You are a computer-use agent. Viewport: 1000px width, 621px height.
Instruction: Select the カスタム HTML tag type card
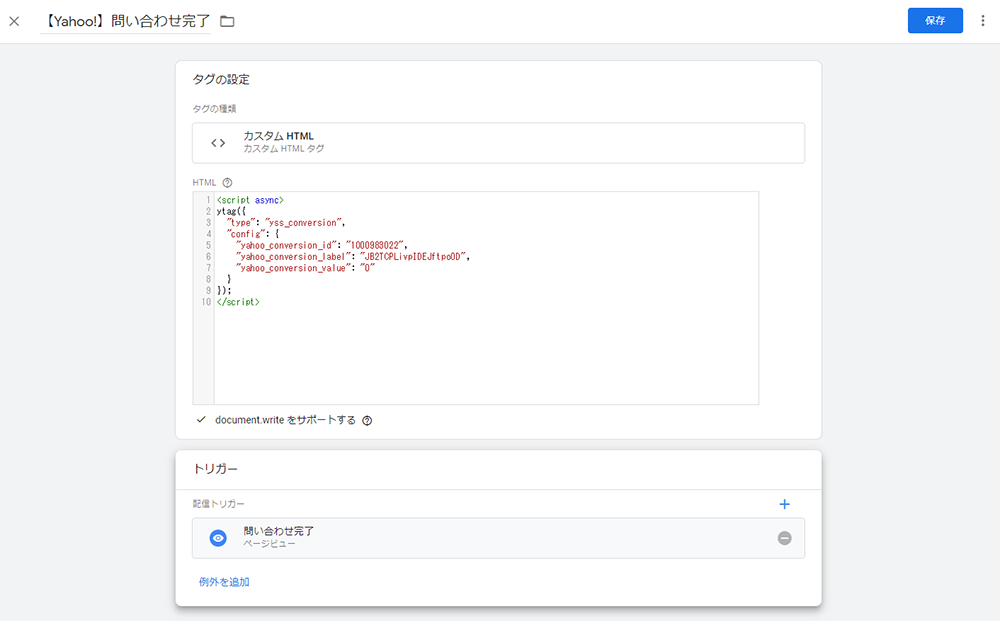(x=498, y=143)
